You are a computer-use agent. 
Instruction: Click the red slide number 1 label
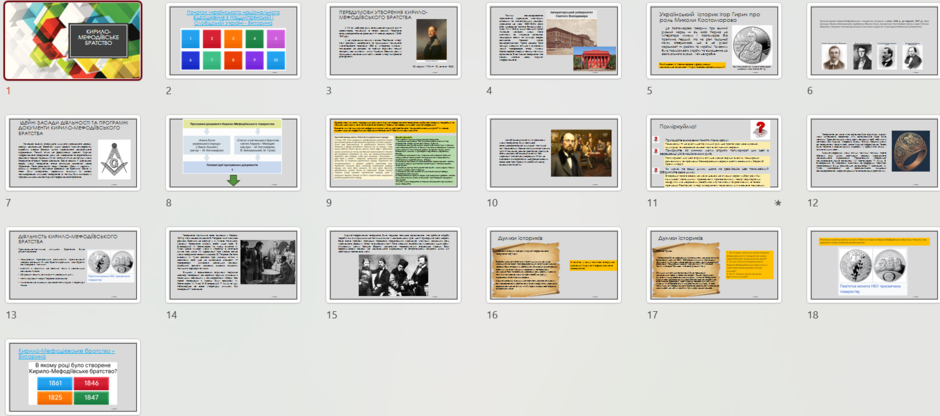8,91
